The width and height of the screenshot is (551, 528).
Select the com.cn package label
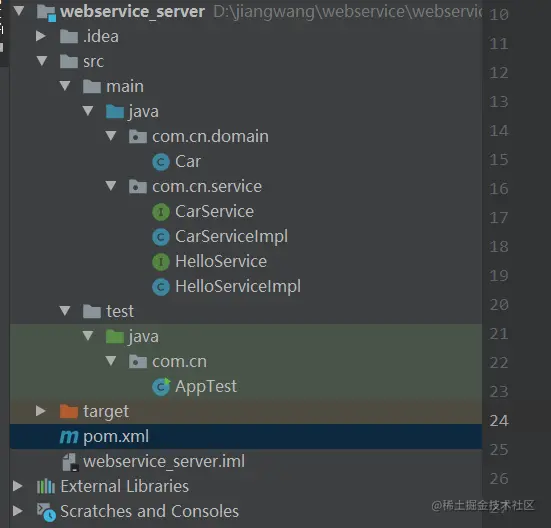180,362
